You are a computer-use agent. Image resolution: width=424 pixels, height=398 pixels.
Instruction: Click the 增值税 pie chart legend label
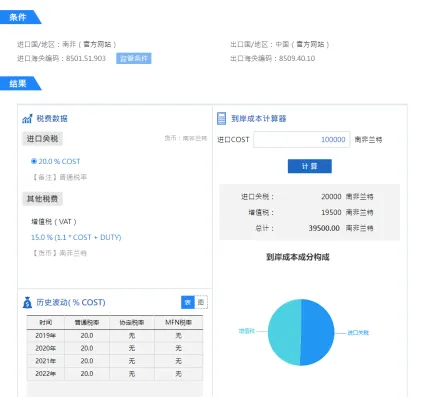pyautogui.click(x=247, y=331)
